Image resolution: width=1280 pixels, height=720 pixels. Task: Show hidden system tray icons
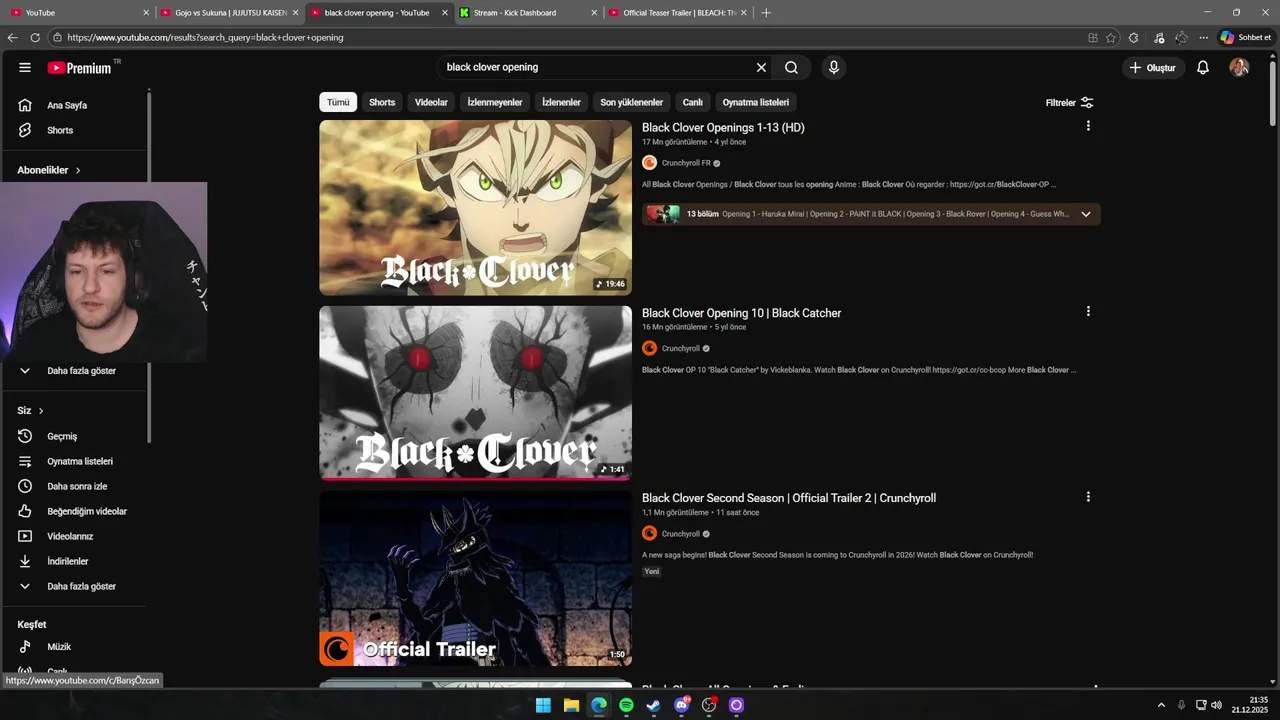1161,704
